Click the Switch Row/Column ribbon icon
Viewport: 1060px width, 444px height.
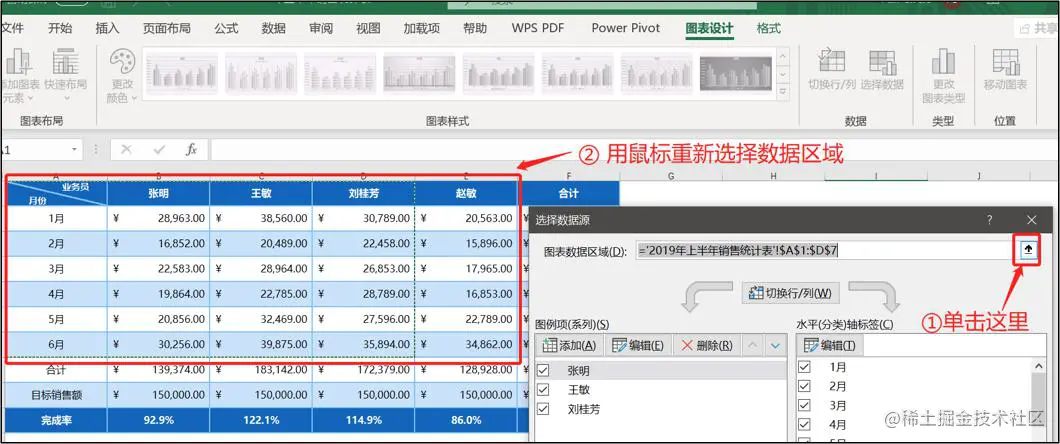[832, 62]
